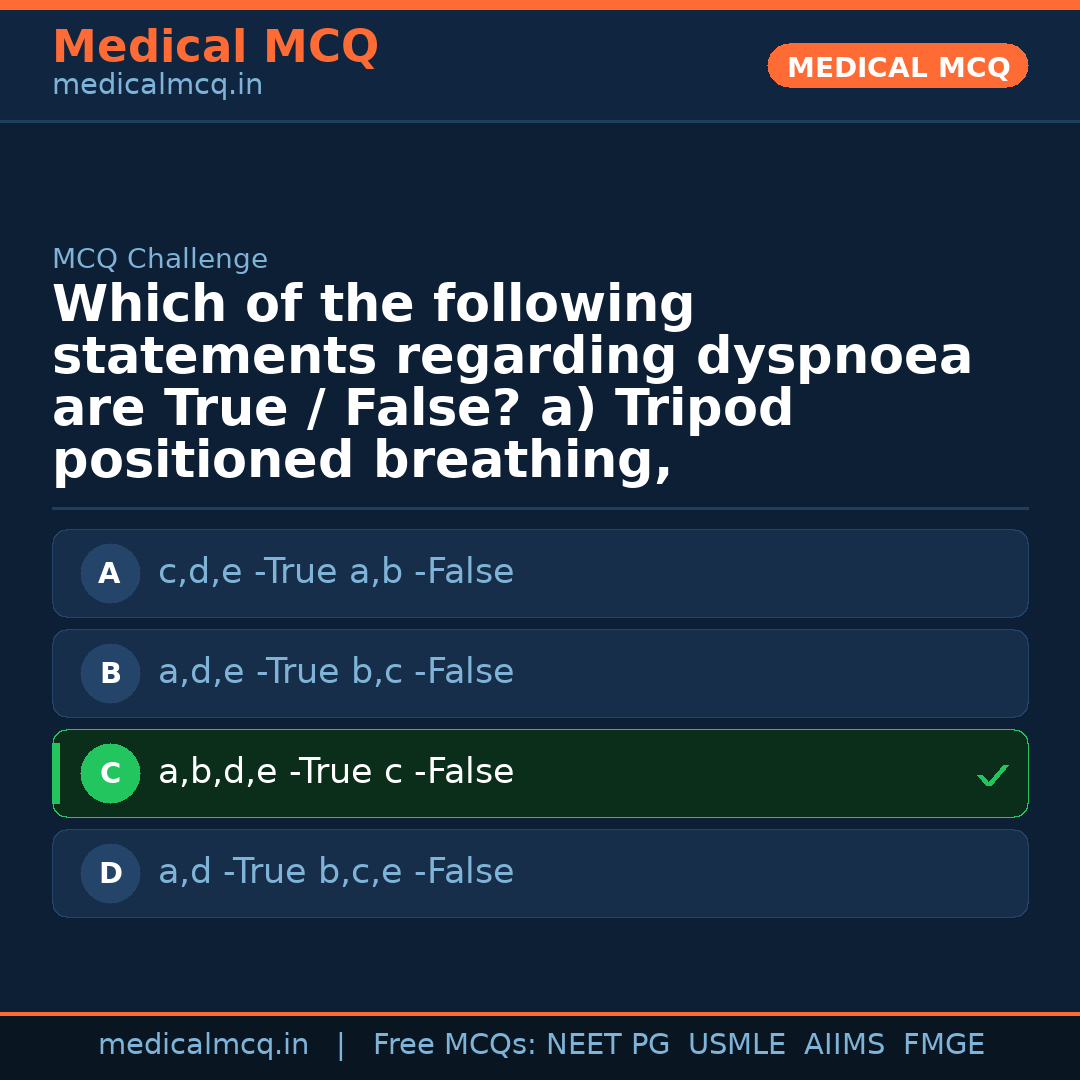Click the USMLE text in the footer
This screenshot has height=1080, width=1080.
[737, 1043]
